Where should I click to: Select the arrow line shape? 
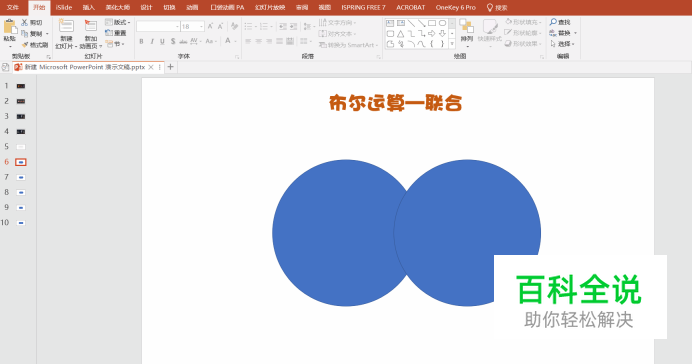pyautogui.click(x=421, y=23)
